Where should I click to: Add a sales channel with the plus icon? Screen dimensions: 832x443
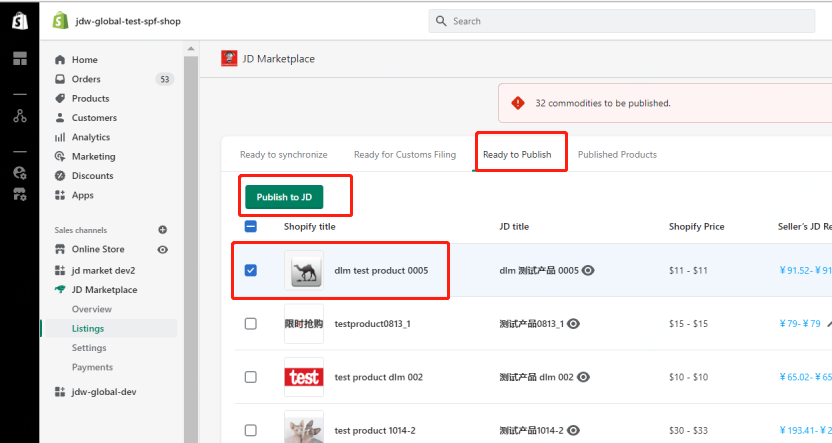(x=162, y=230)
